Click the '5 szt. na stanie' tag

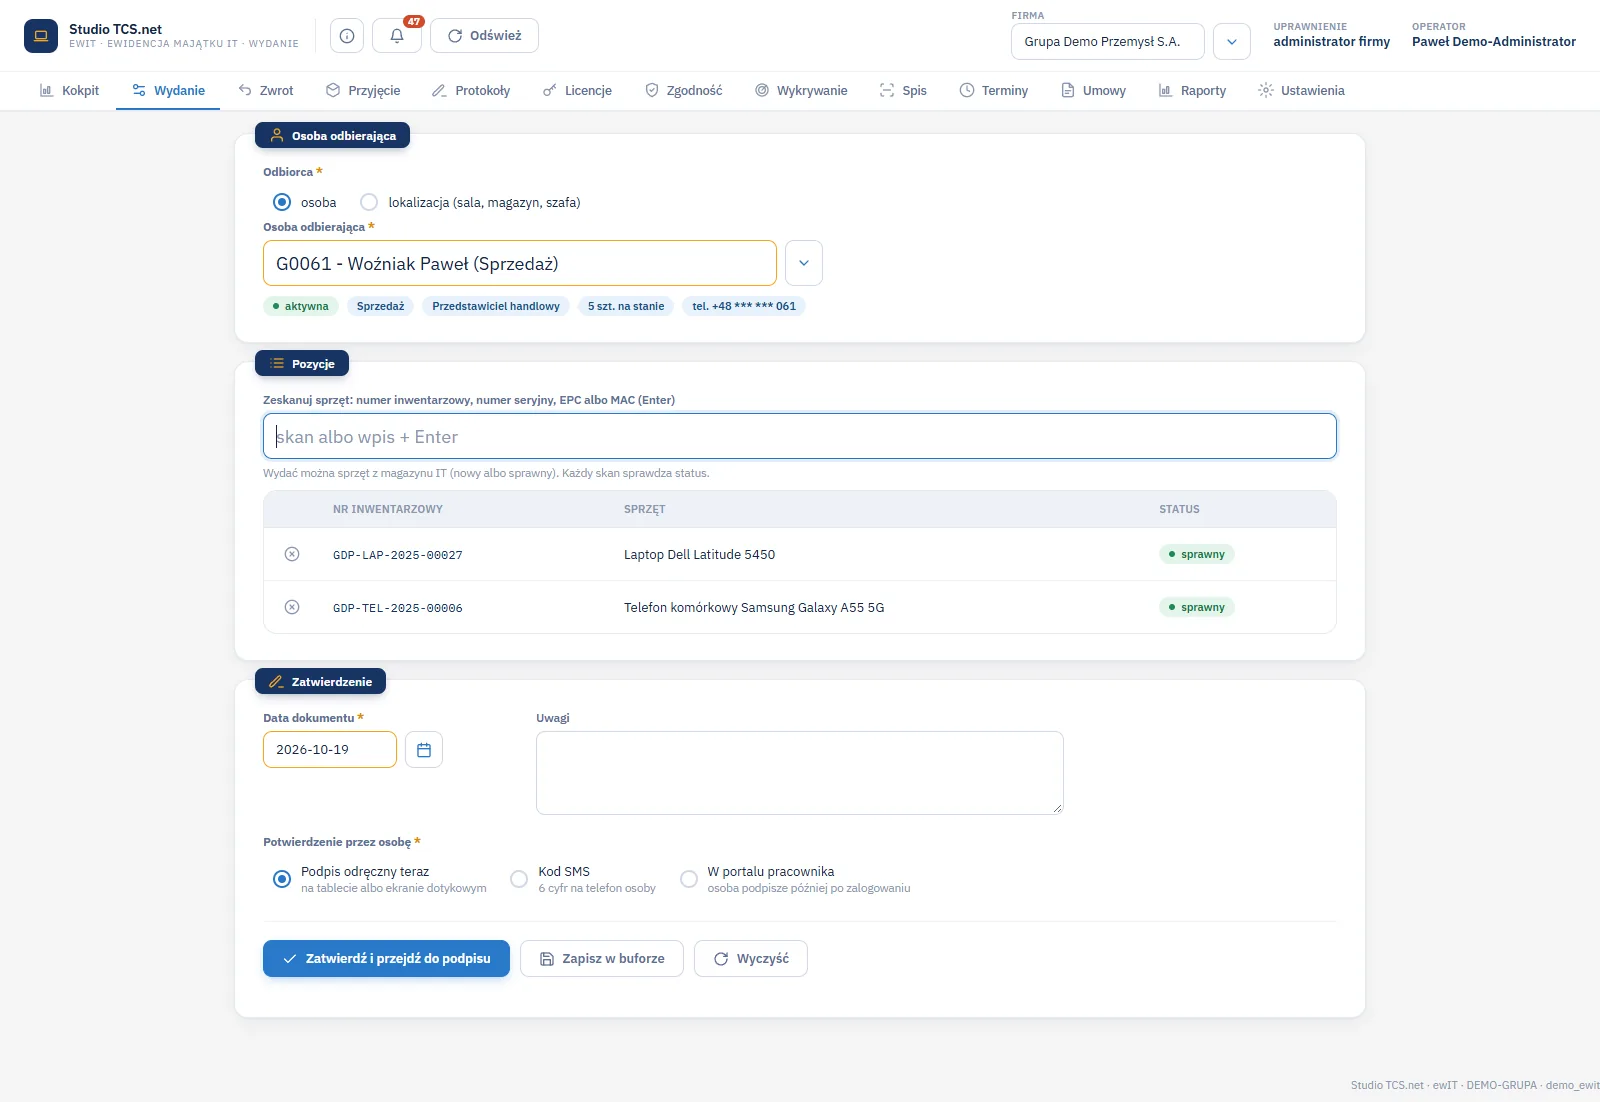point(626,306)
